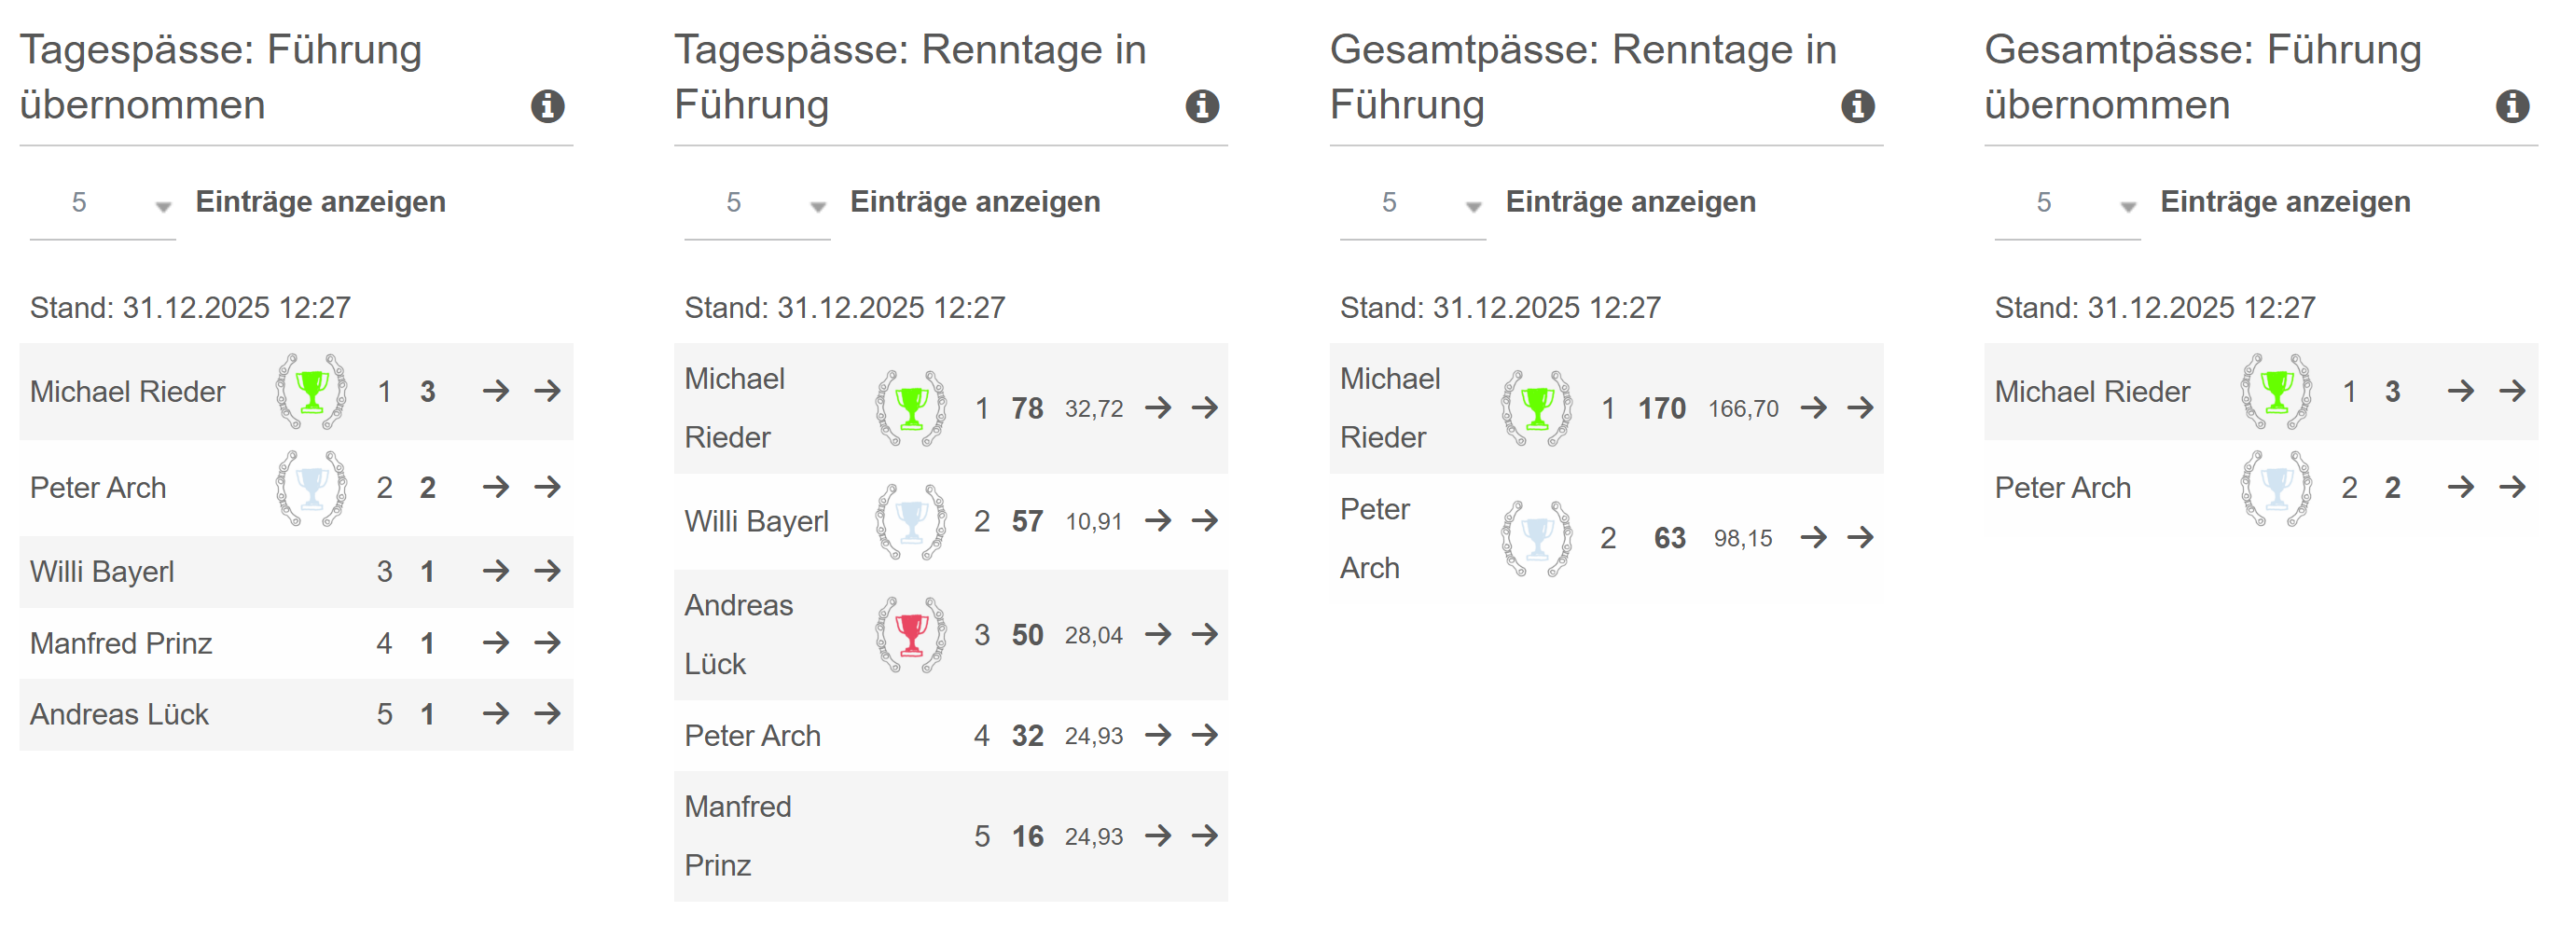Click last arrow in Willi Bayerl row with 57

point(1204,520)
